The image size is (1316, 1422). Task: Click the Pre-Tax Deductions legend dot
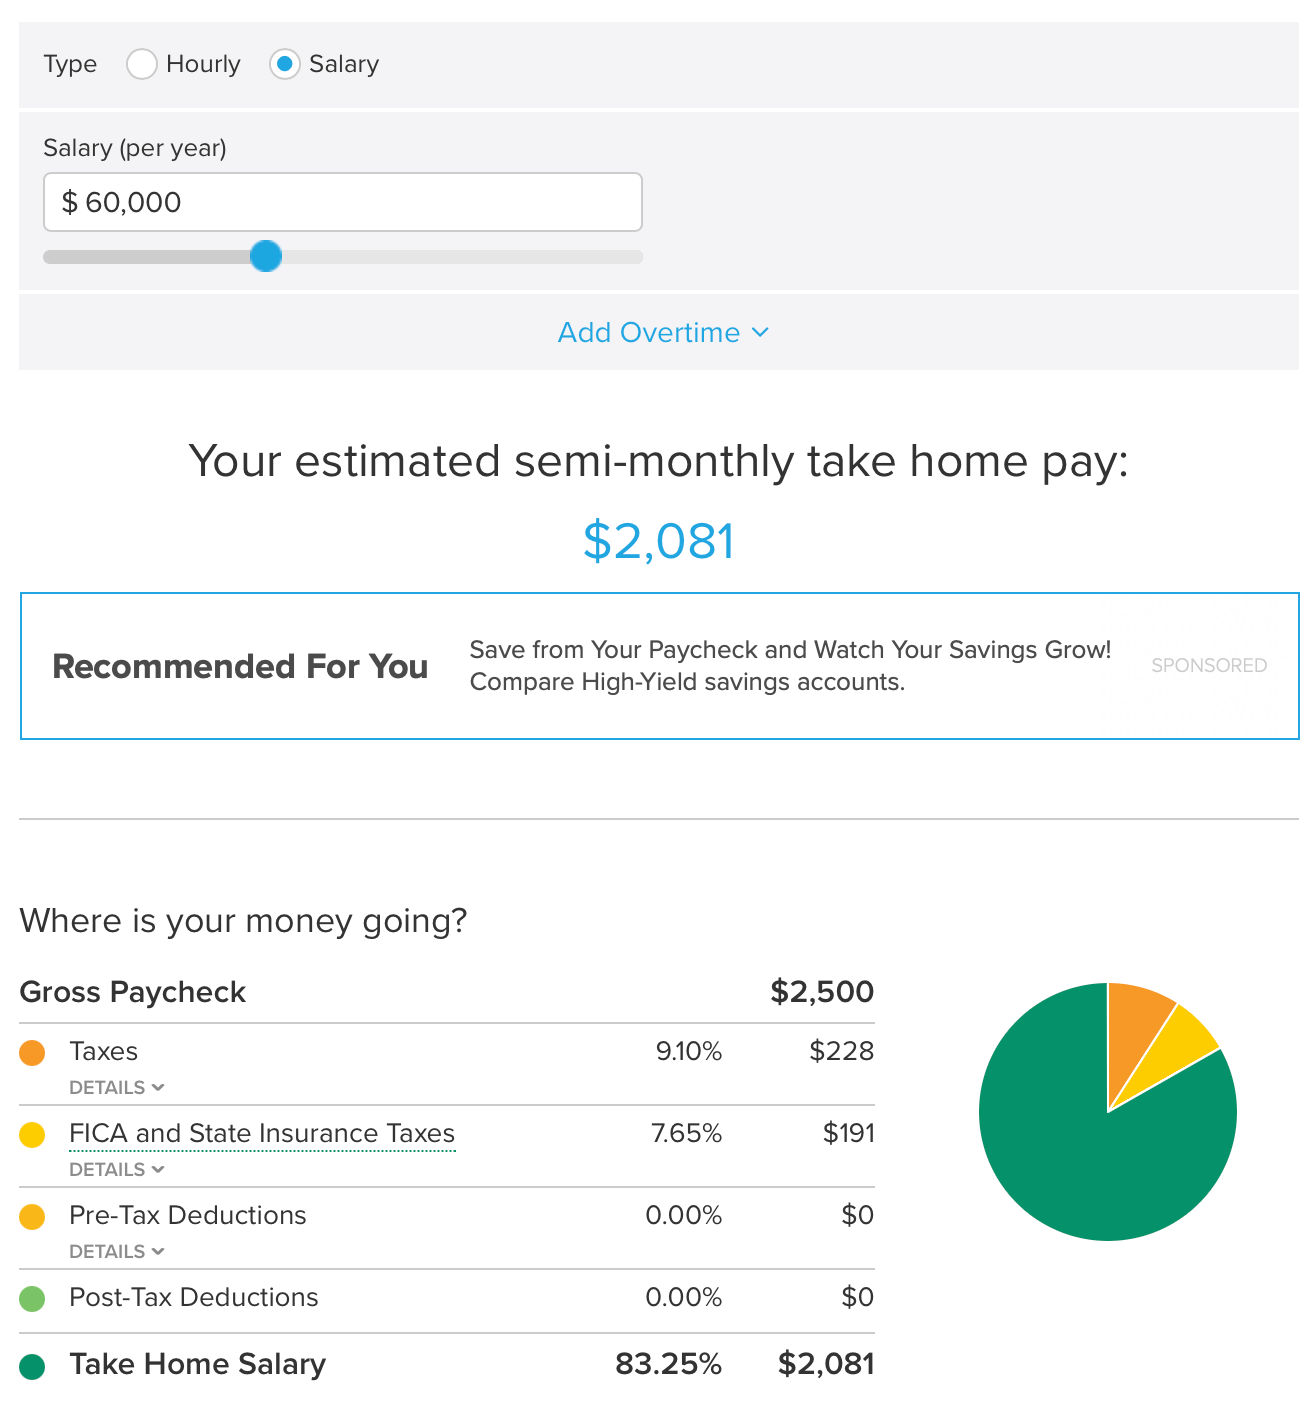click(x=33, y=1216)
